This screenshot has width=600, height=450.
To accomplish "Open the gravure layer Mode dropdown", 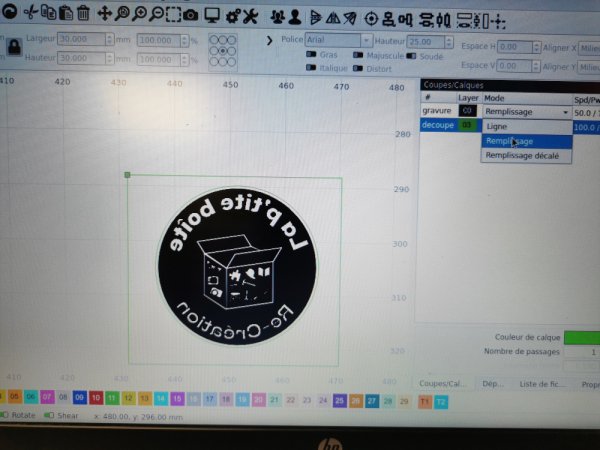I will tap(526, 112).
